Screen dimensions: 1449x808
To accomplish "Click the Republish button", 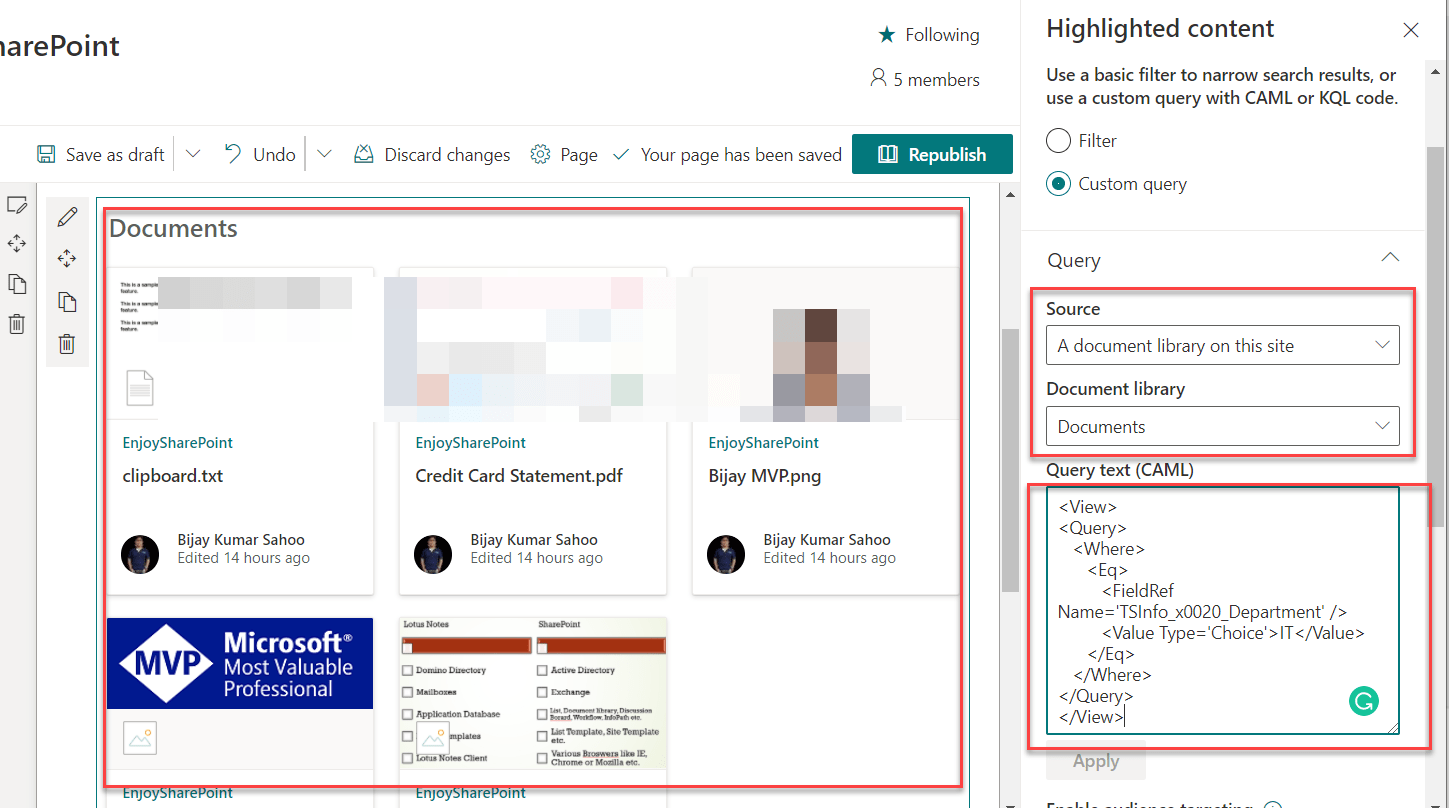I will pos(932,154).
